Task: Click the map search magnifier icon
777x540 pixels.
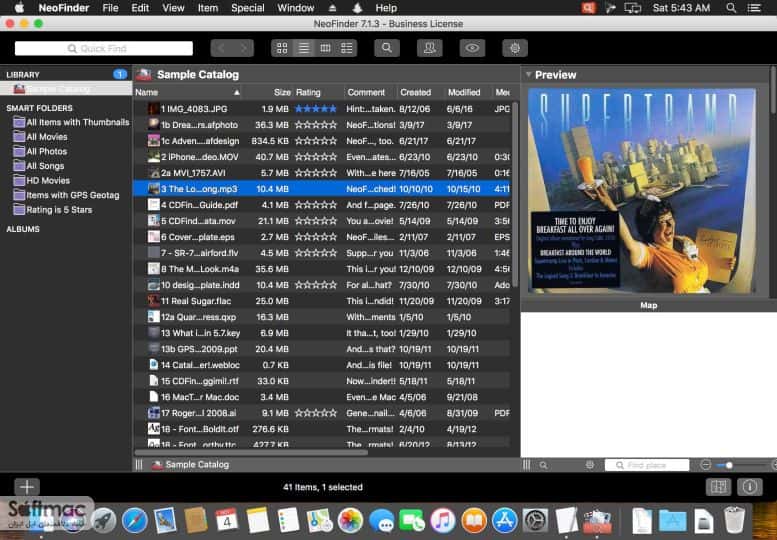Action: [x=544, y=465]
